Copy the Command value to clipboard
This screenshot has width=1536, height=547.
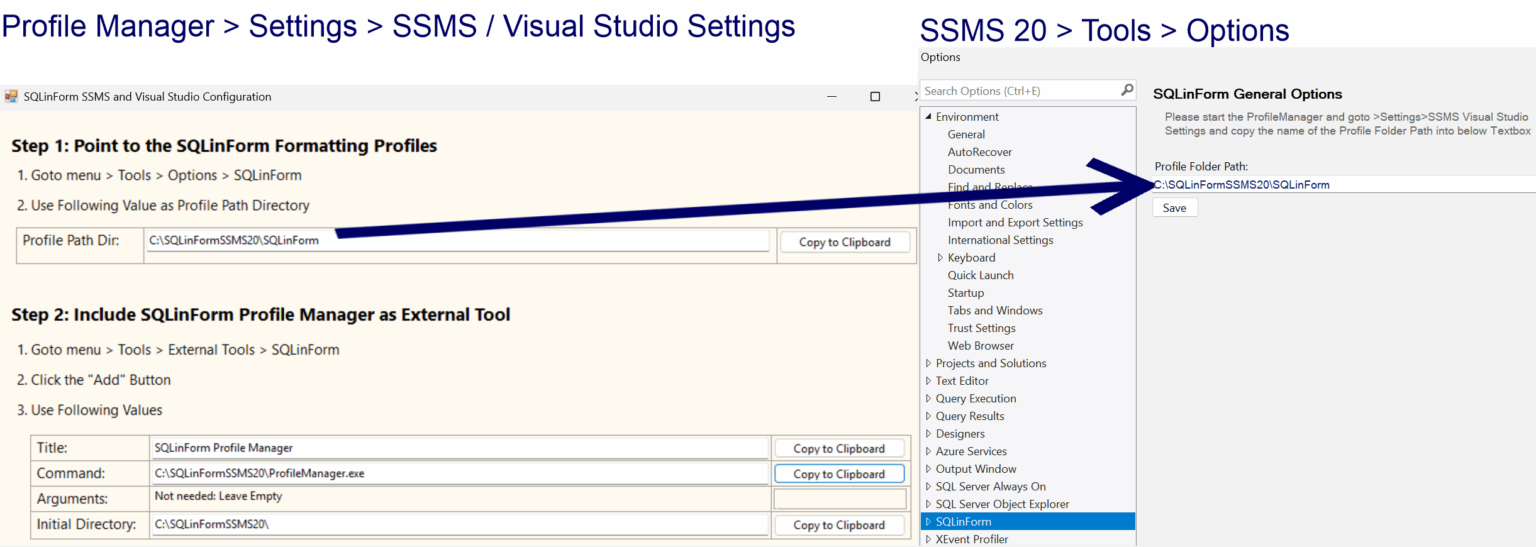(838, 474)
